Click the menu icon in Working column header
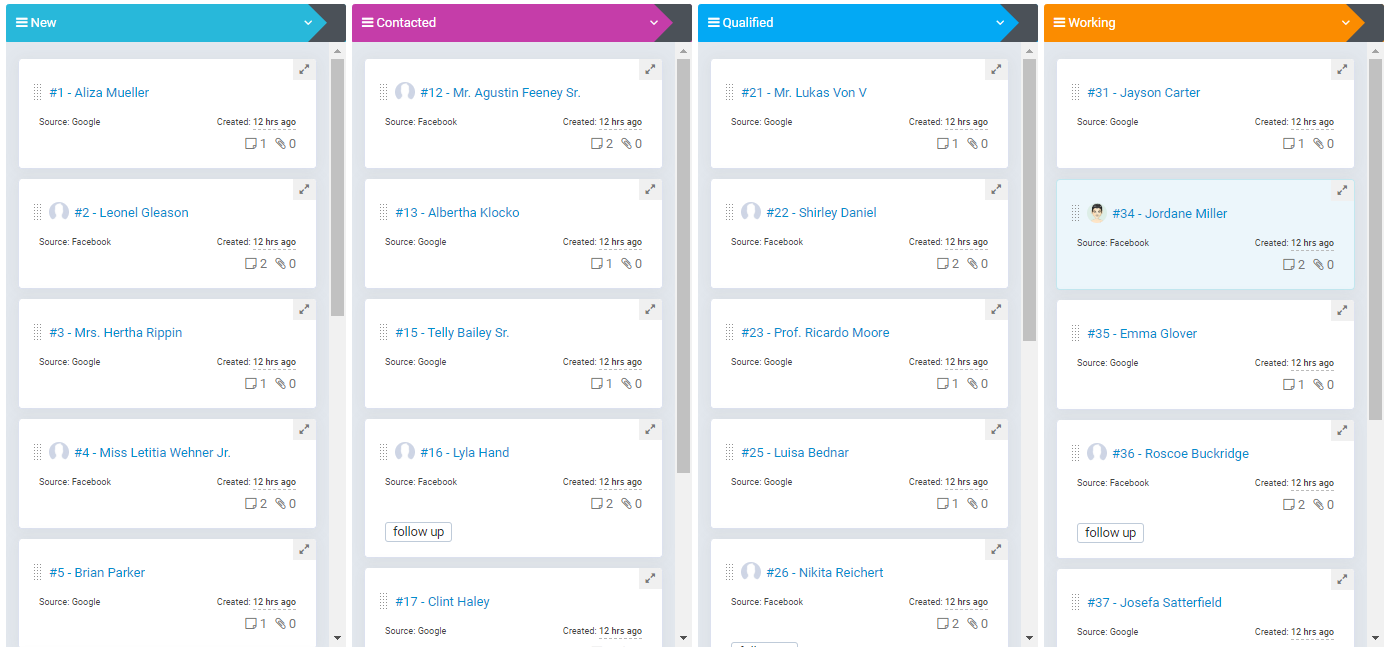 pyautogui.click(x=1060, y=23)
